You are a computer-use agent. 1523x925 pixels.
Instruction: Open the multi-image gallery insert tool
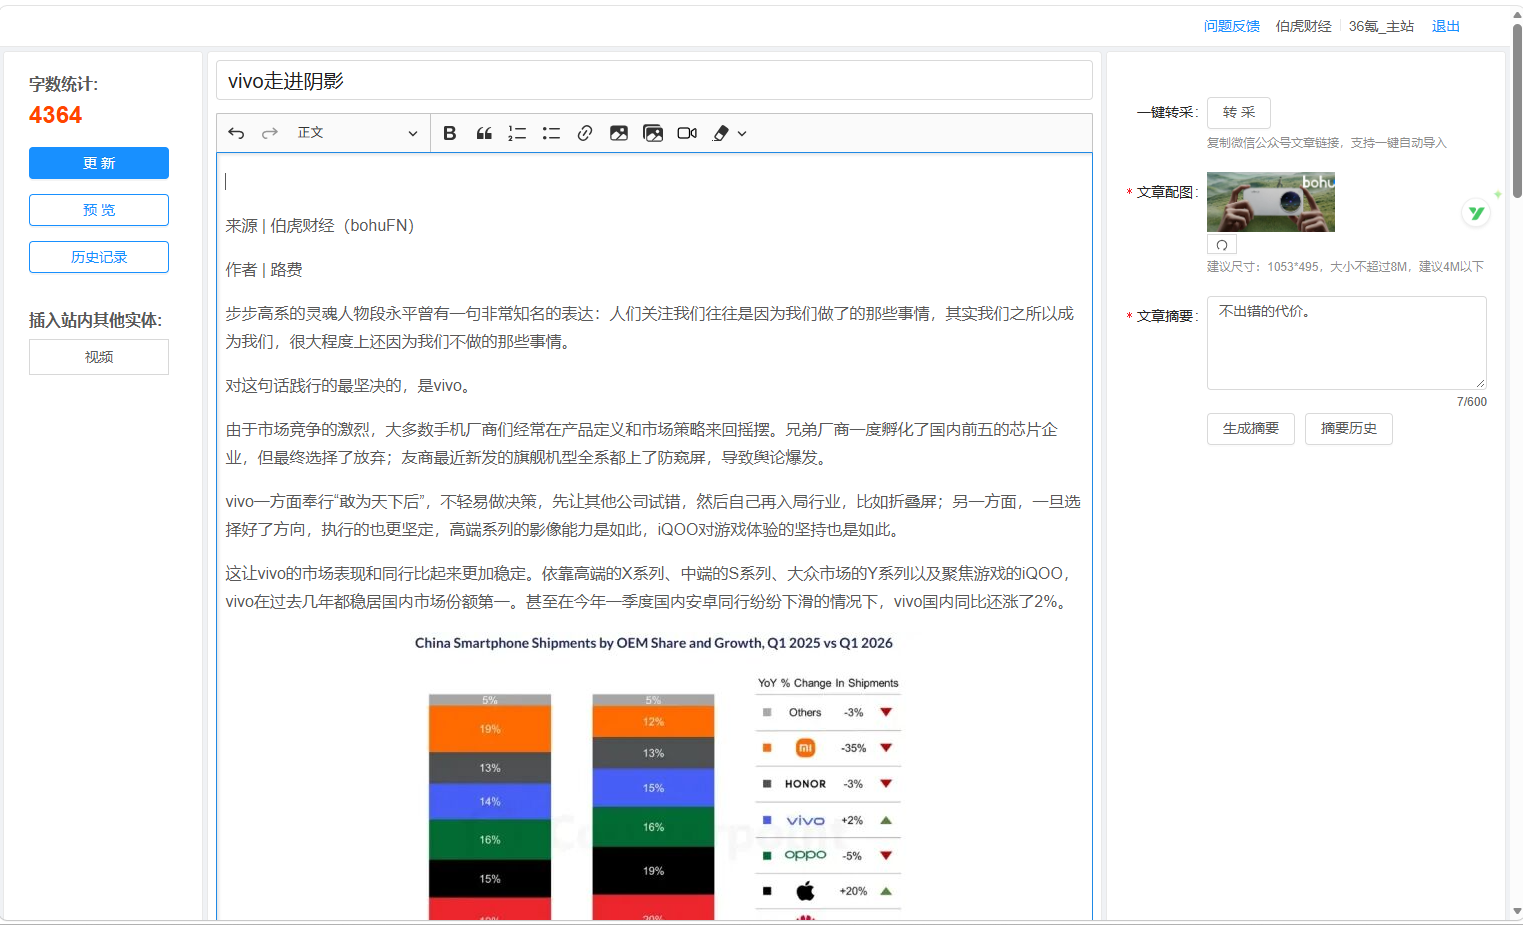653,133
